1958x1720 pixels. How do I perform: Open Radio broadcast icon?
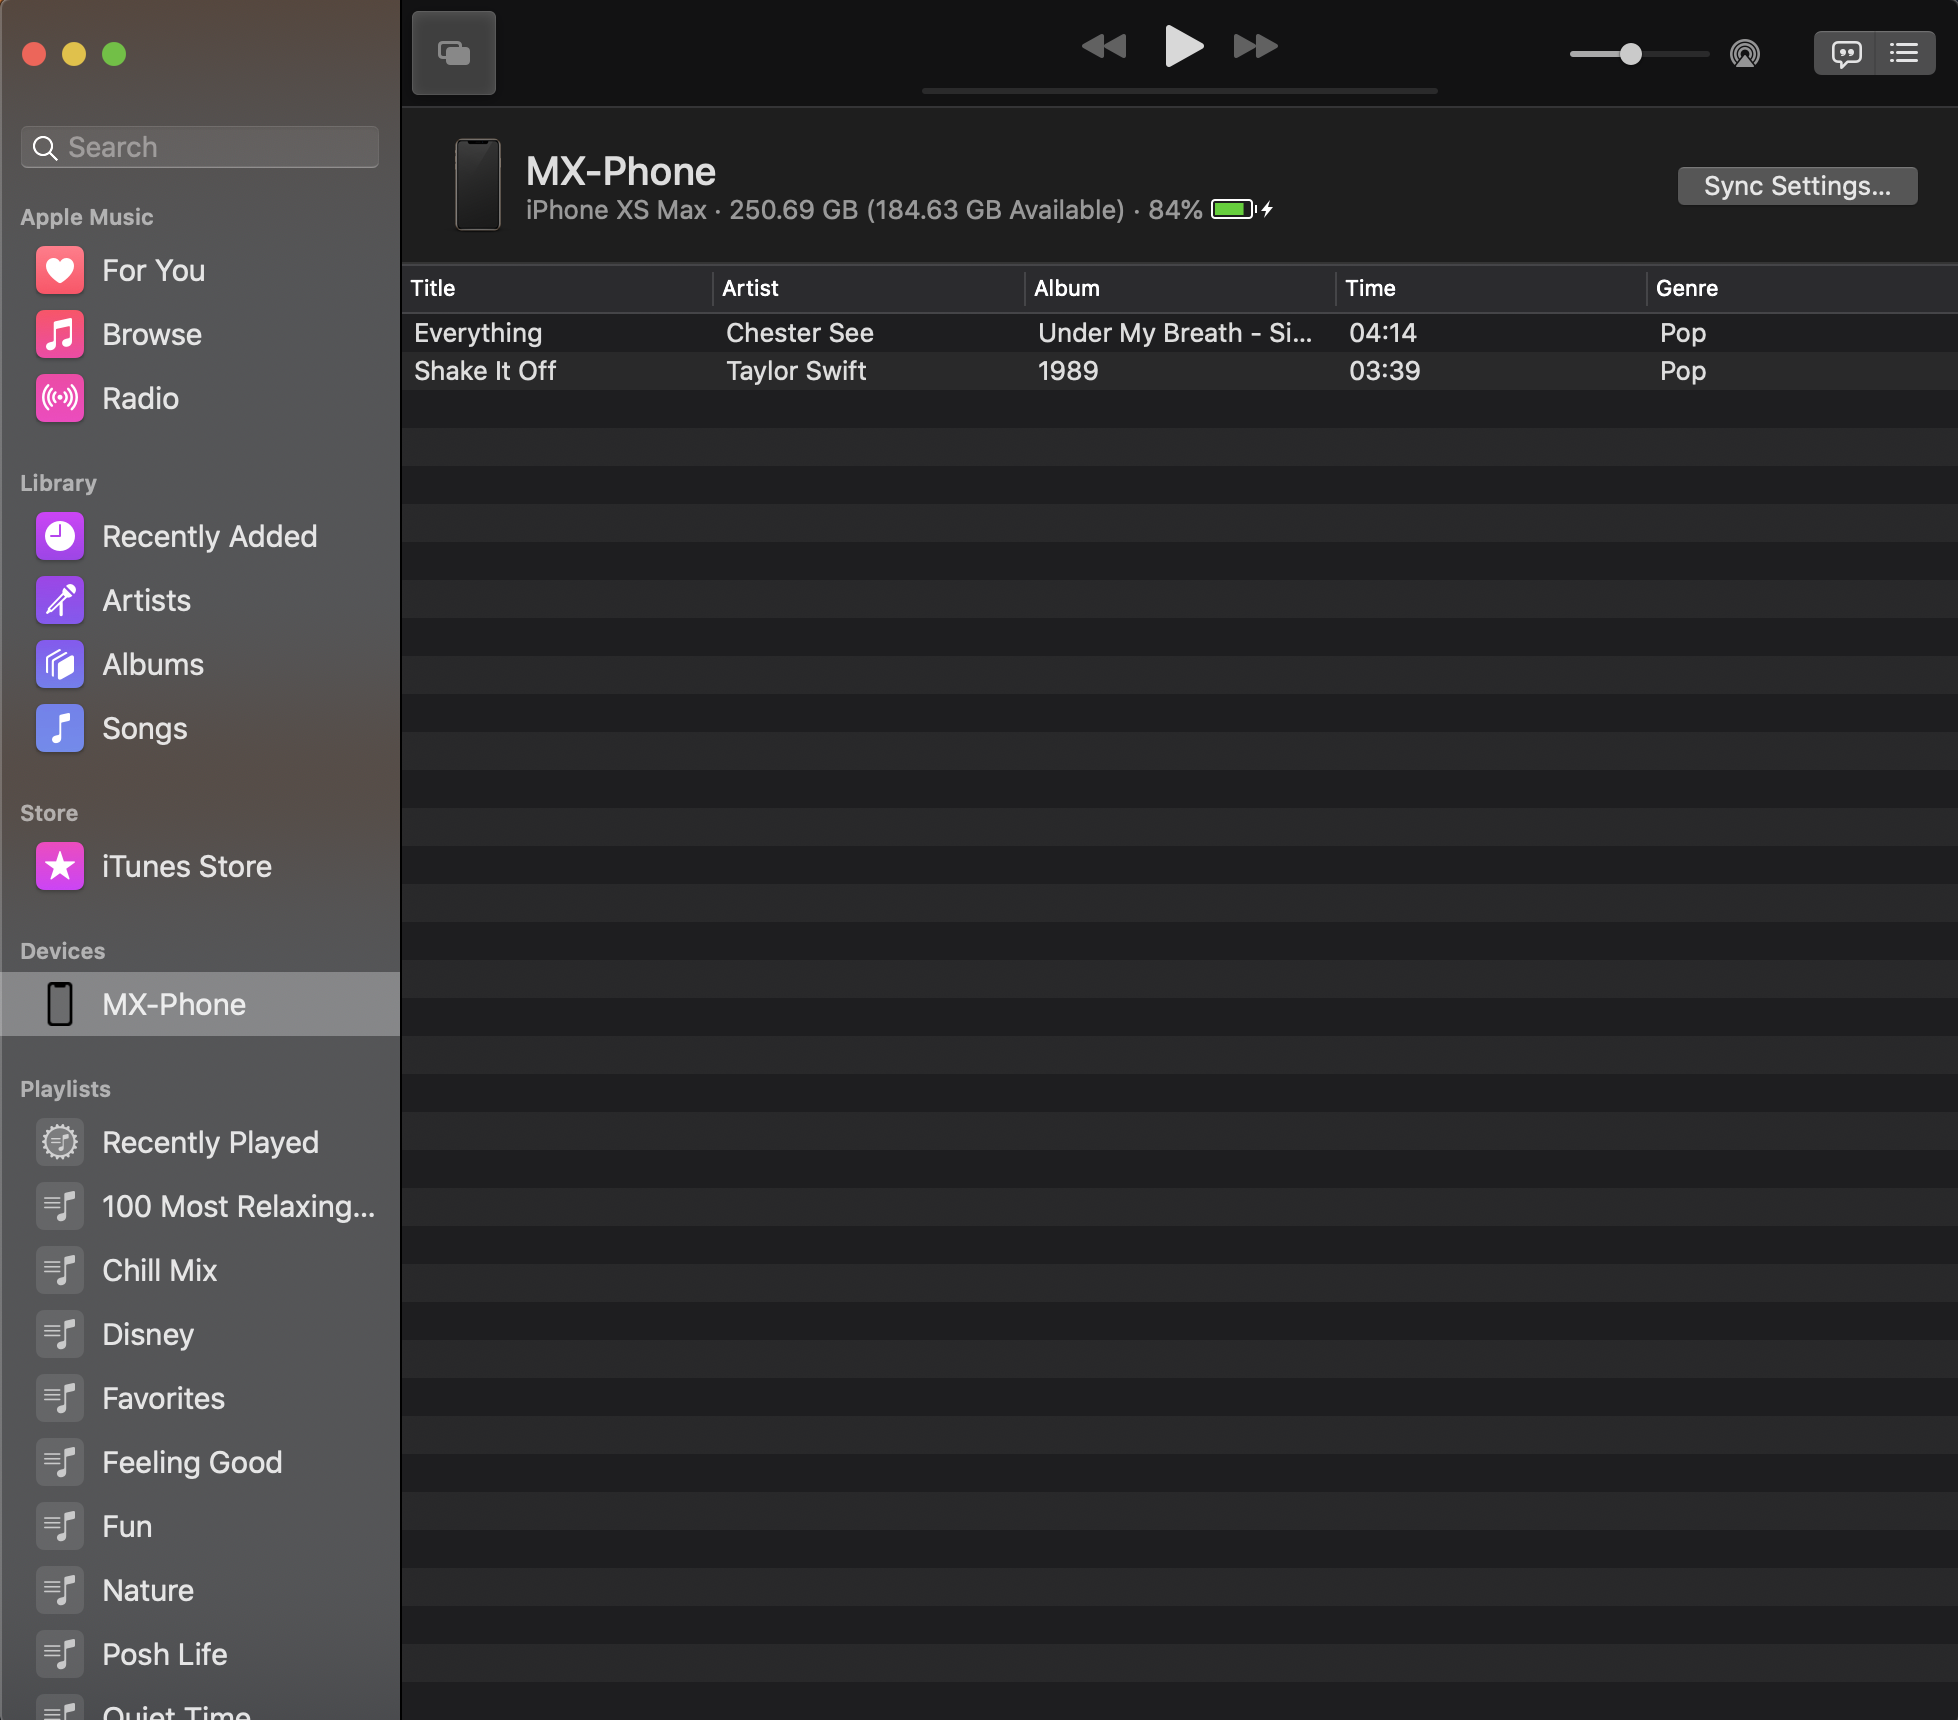[60, 398]
